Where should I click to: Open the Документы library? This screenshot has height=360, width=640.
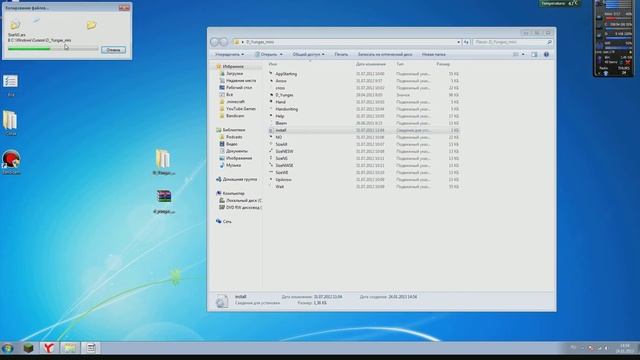click(237, 151)
